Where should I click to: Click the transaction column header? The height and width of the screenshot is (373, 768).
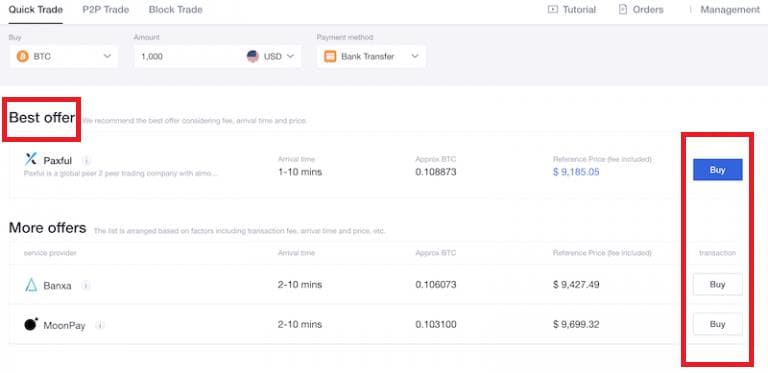click(718, 253)
